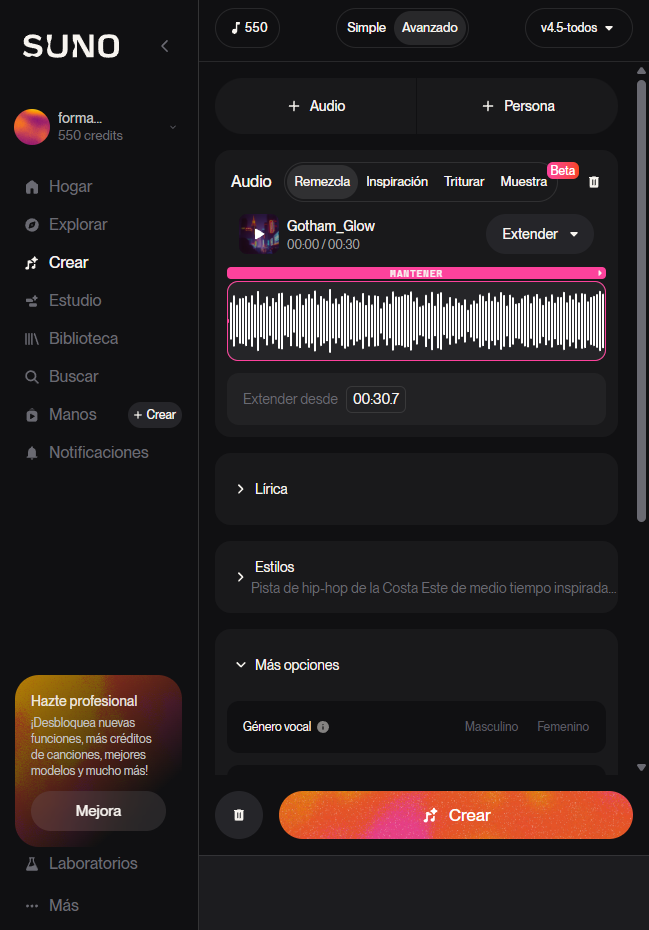649x930 pixels.
Task: Open Explorar compass icon in sidebar
Action: (32, 225)
